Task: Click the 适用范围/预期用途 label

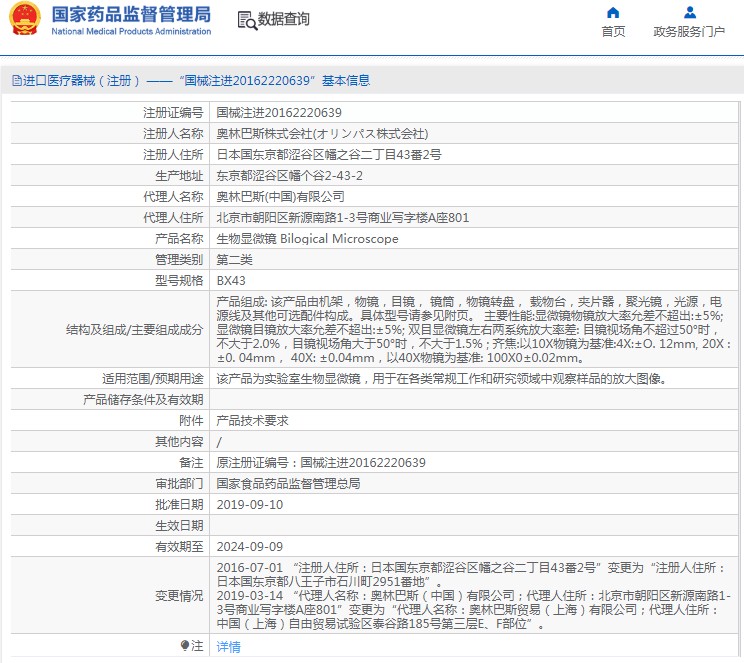Action: point(153,379)
